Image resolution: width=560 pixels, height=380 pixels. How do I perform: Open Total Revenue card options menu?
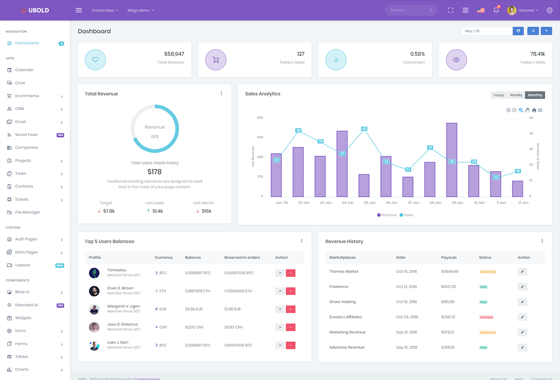coord(221,93)
